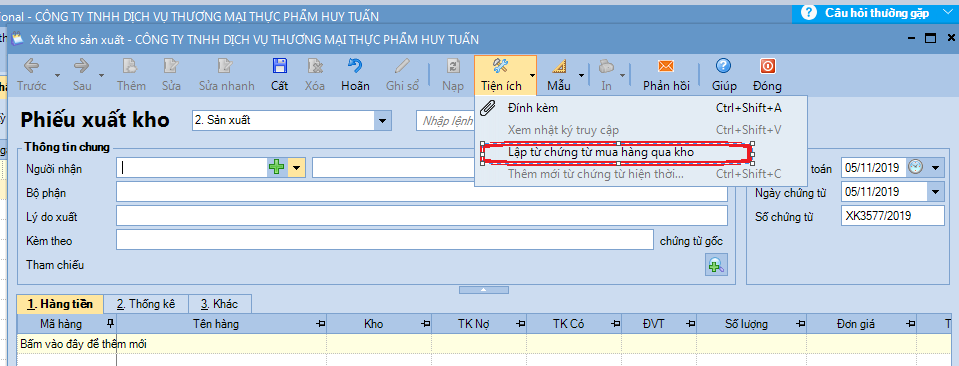Image resolution: width=959 pixels, height=366 pixels.
Task: Click the Sửa edit icon
Action: (x=171, y=65)
